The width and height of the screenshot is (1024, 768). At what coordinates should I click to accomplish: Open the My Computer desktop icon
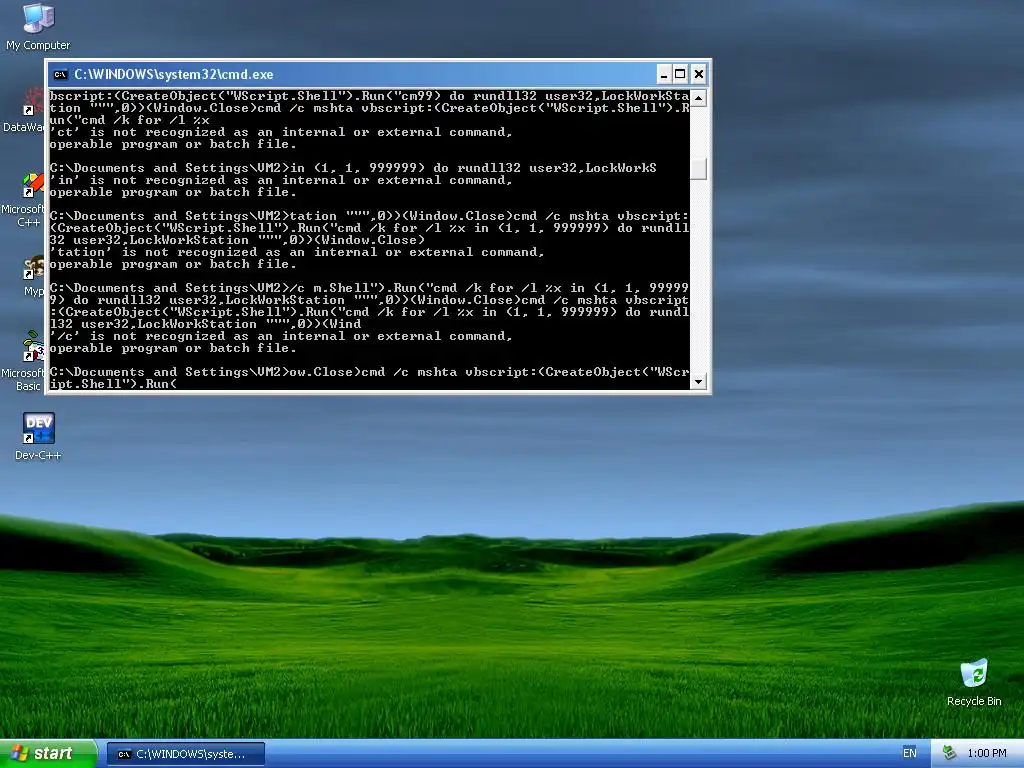tap(38, 27)
